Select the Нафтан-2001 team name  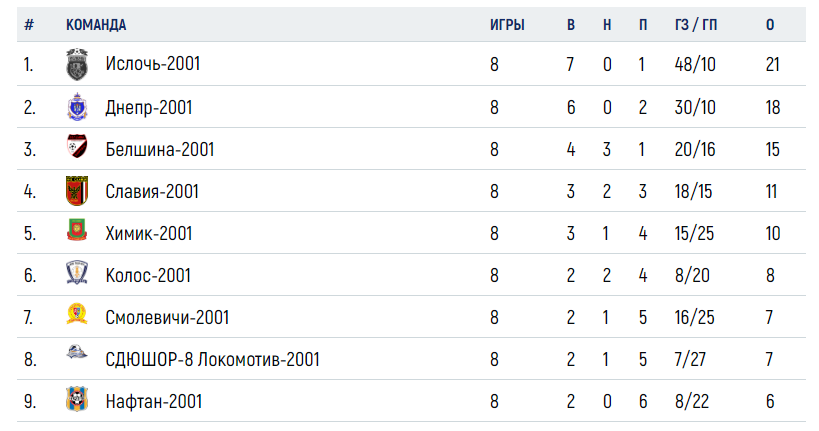click(154, 401)
